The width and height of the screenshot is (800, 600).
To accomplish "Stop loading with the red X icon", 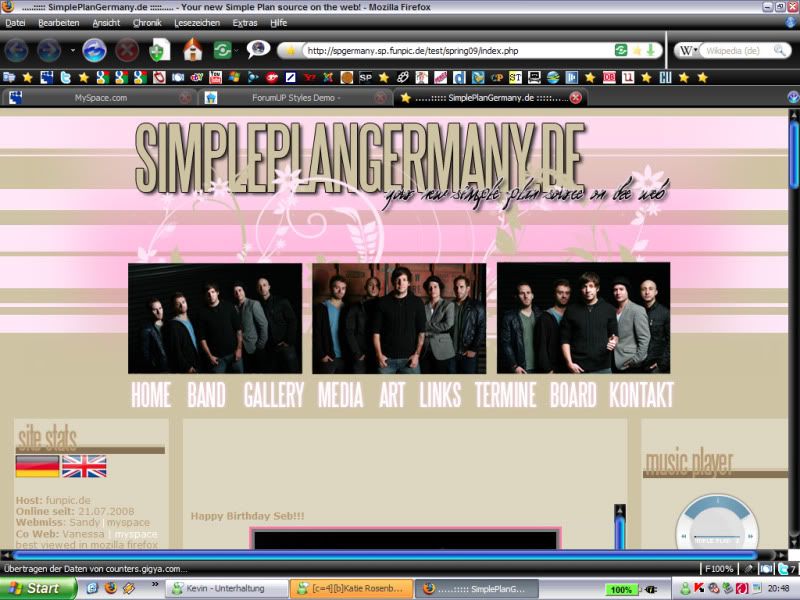I will (x=127, y=51).
